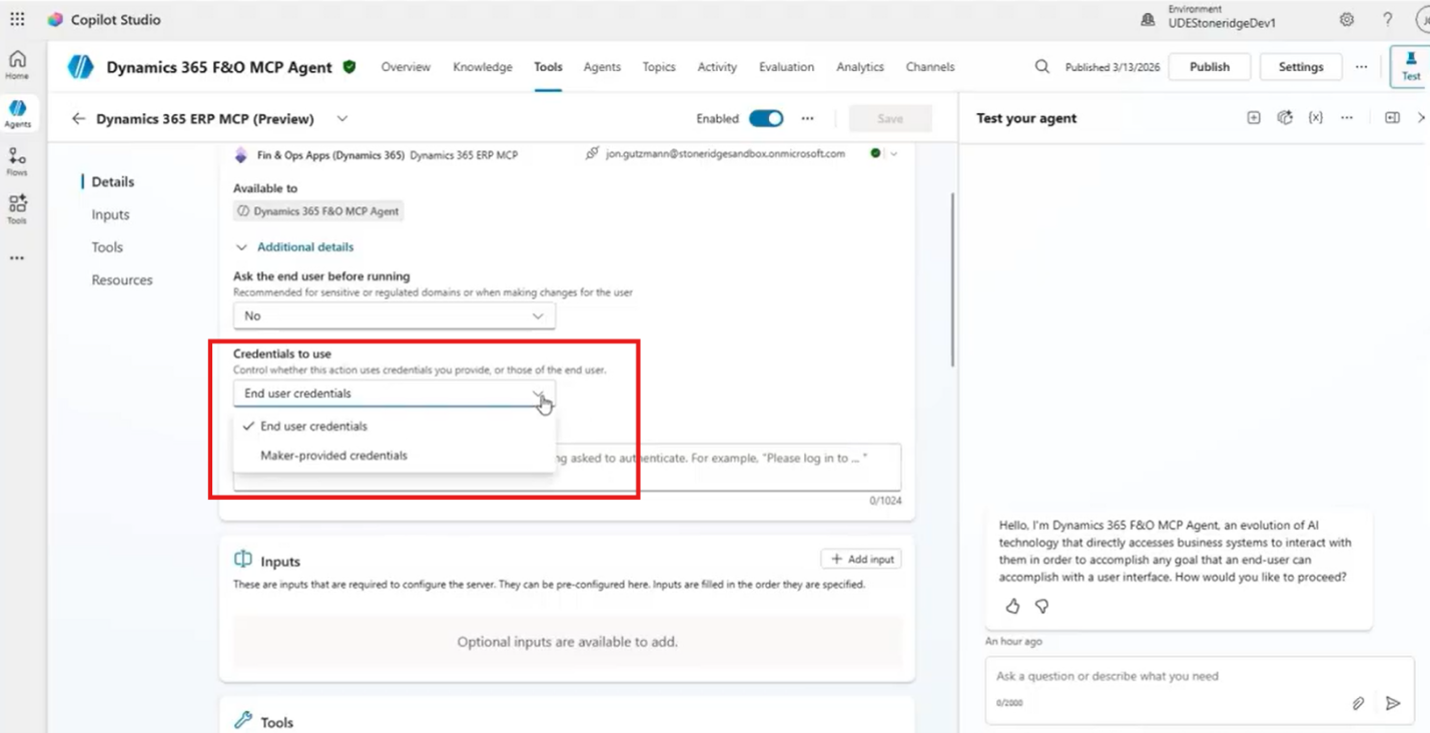Open the Ask before running dropdown
Image resolution: width=1430 pixels, height=733 pixels.
click(x=394, y=315)
